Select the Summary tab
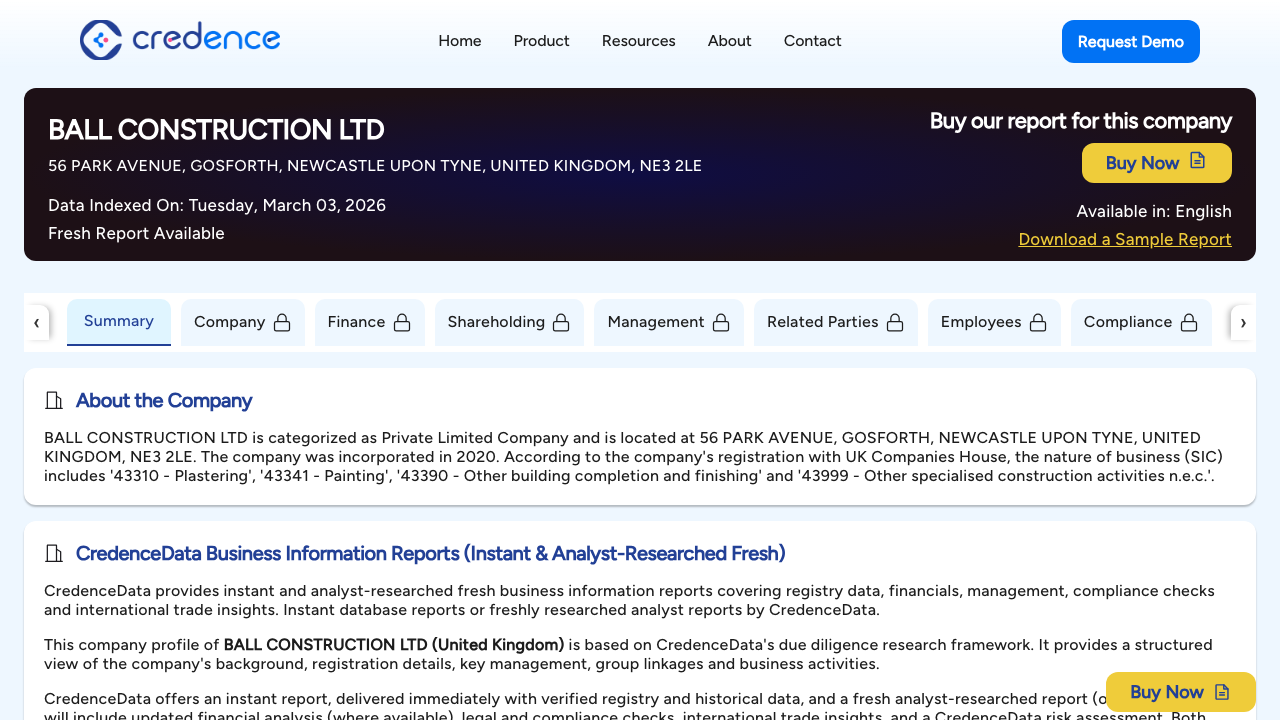Image resolution: width=1280 pixels, height=720 pixels. 118,321
